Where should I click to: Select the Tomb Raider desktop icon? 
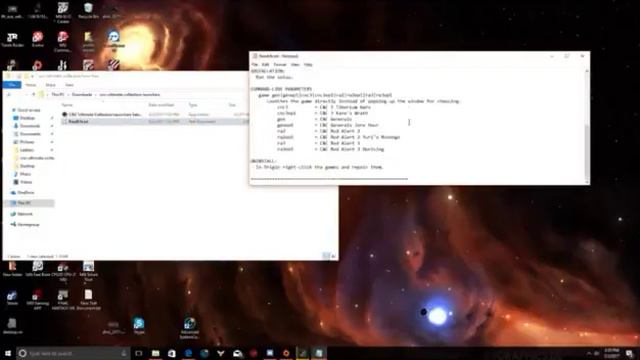[x=12, y=40]
